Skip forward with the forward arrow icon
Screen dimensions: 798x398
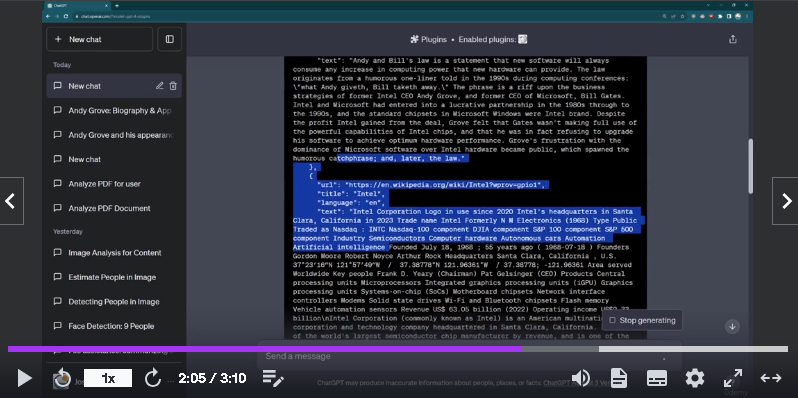pos(152,378)
